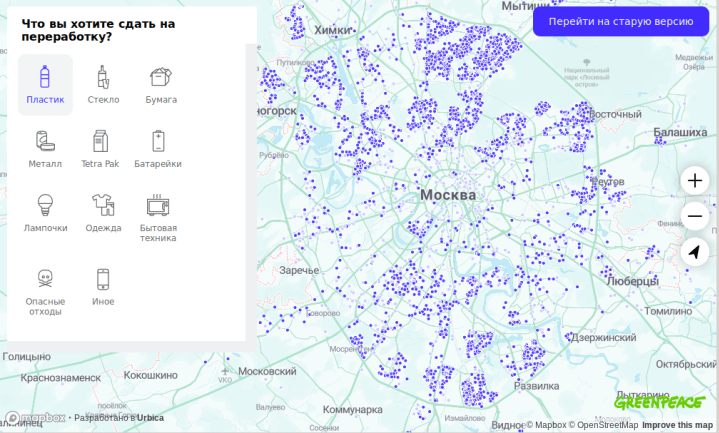This screenshot has height=433, width=719.
Task: Zoom out the map with minus button
Action: point(695,216)
